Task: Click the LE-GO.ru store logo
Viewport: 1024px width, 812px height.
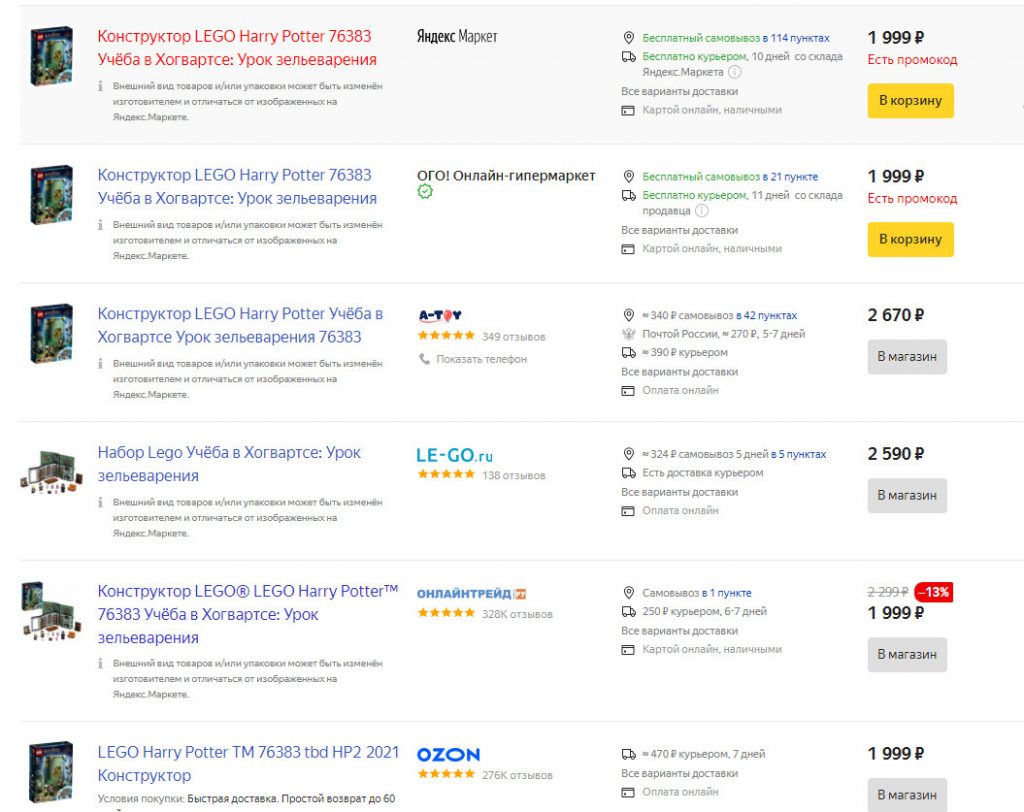Action: point(455,455)
